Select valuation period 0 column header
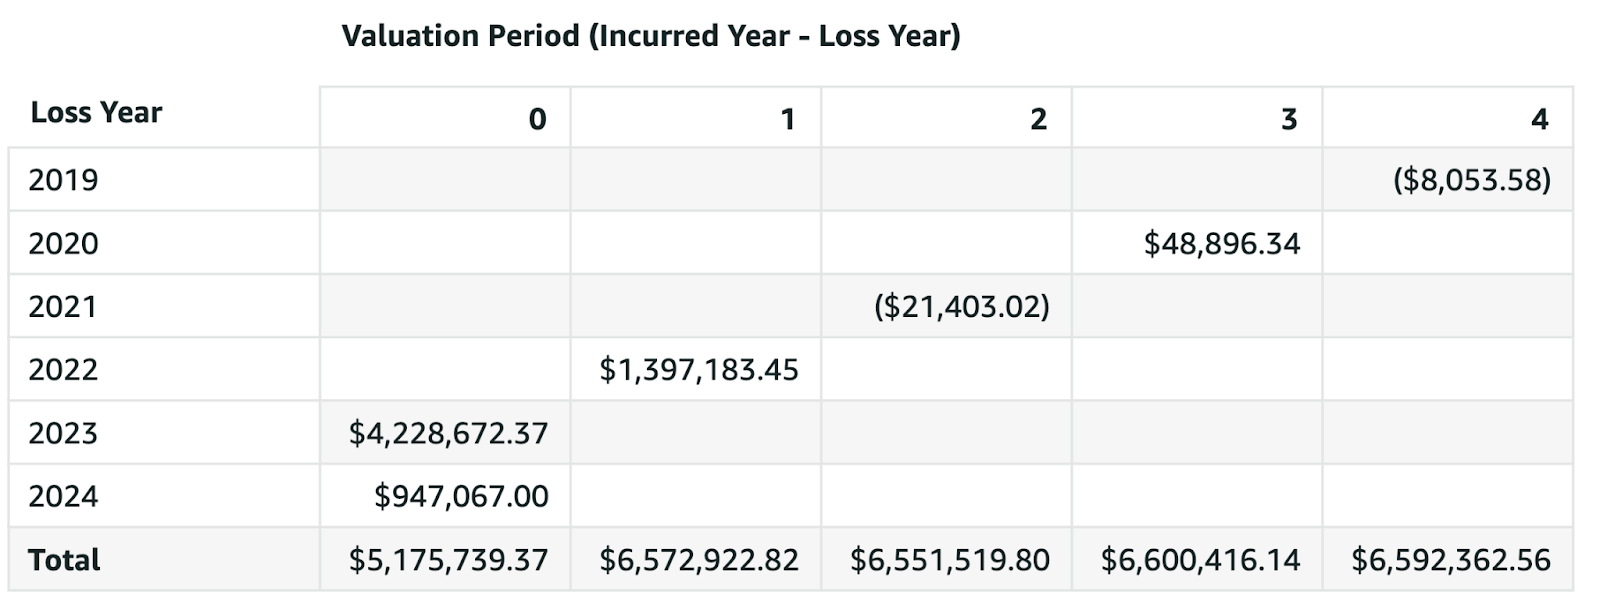The image size is (1600, 606). coord(537,119)
